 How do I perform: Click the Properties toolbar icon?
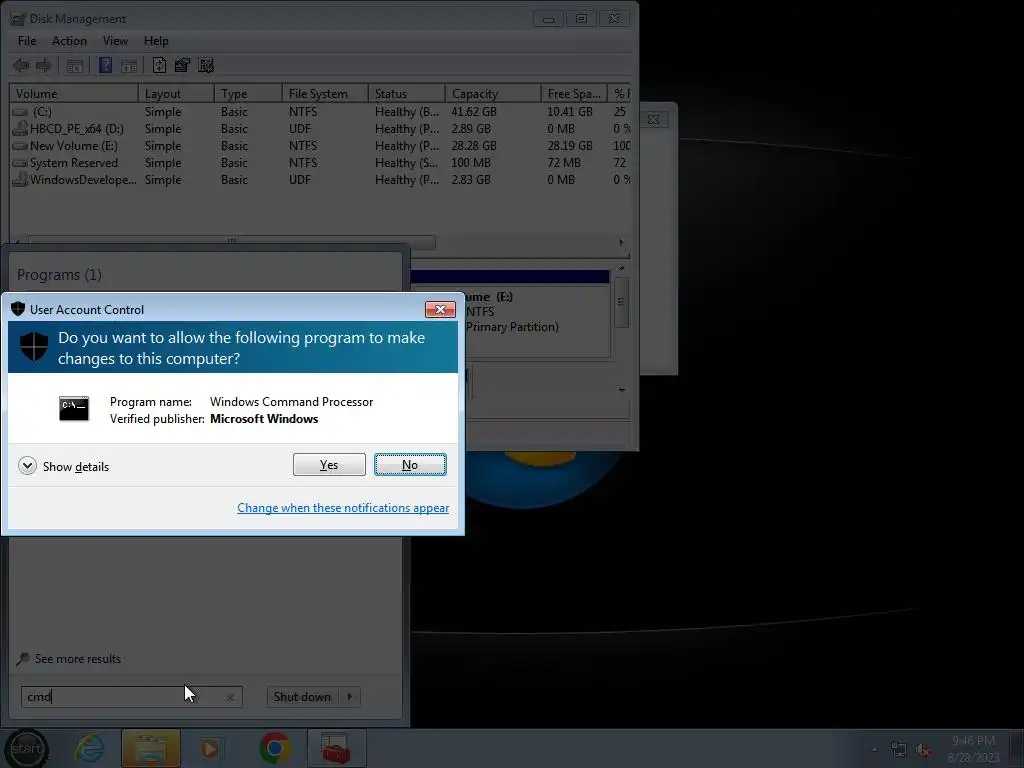(x=182, y=65)
